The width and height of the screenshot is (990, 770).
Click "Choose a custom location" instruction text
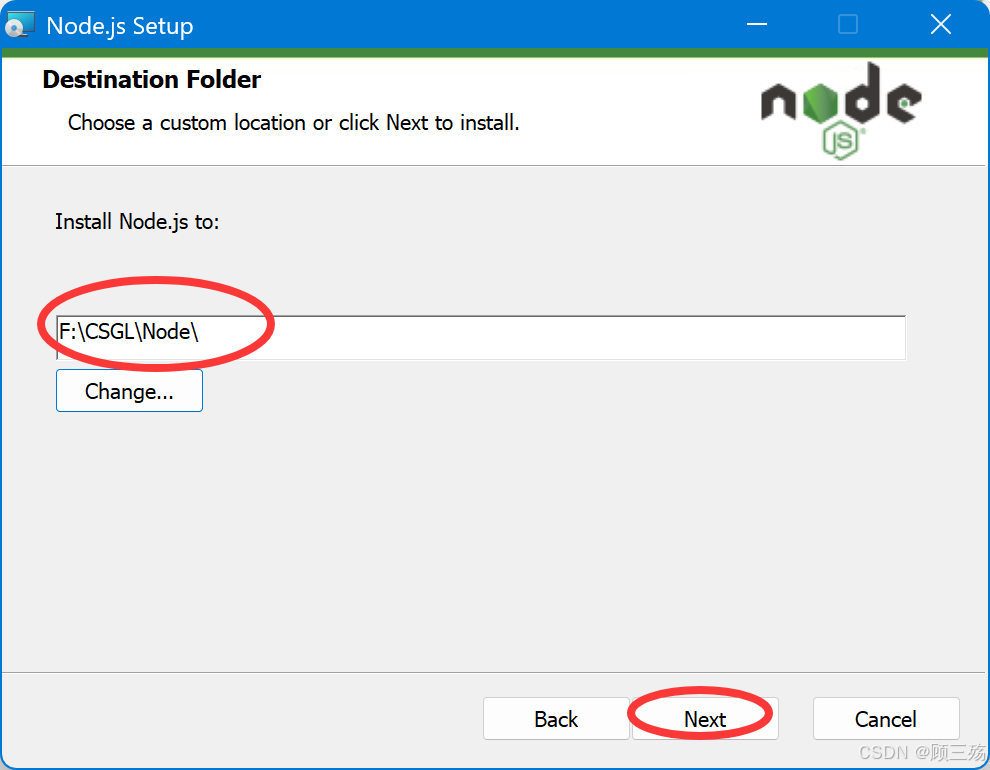(x=293, y=122)
